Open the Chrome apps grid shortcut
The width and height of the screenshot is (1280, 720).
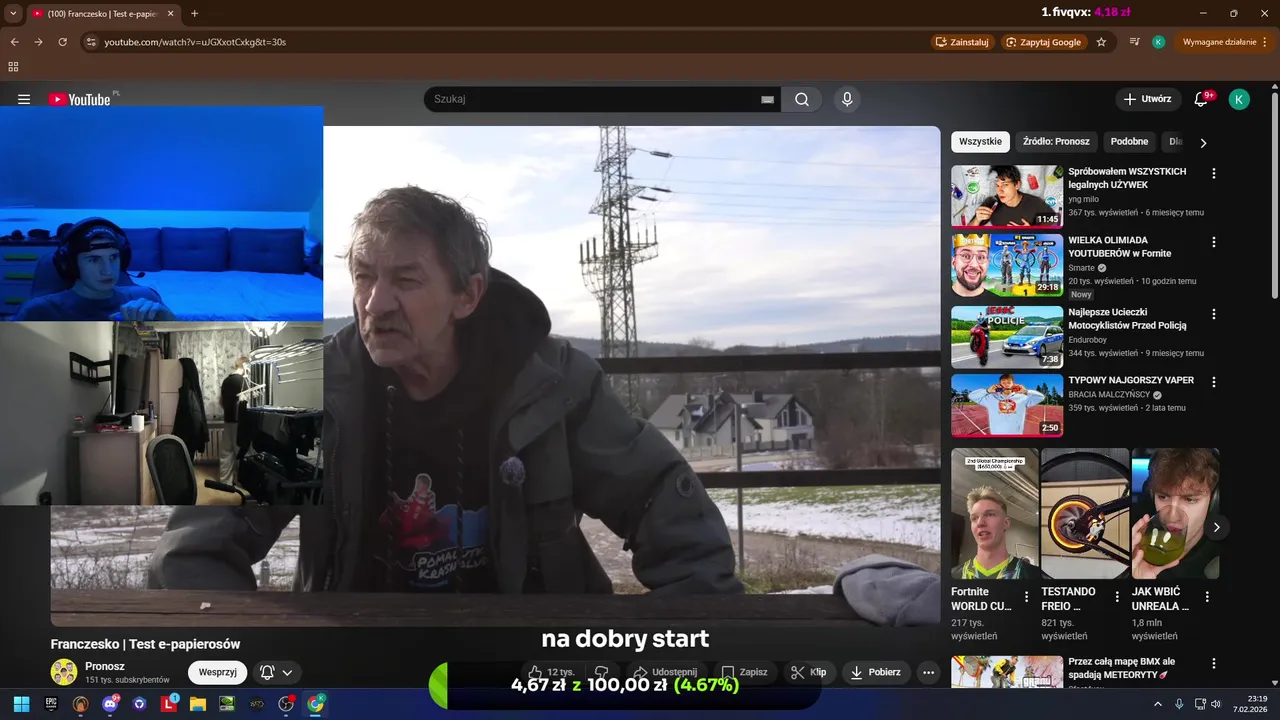tap(13, 67)
